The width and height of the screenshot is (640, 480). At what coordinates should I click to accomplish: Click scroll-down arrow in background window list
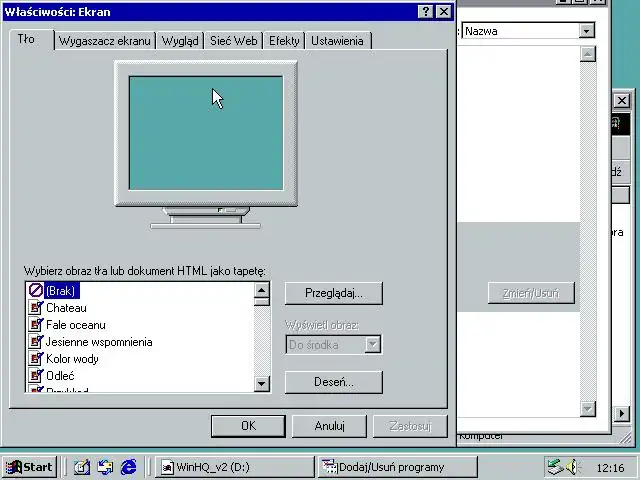(x=588, y=409)
